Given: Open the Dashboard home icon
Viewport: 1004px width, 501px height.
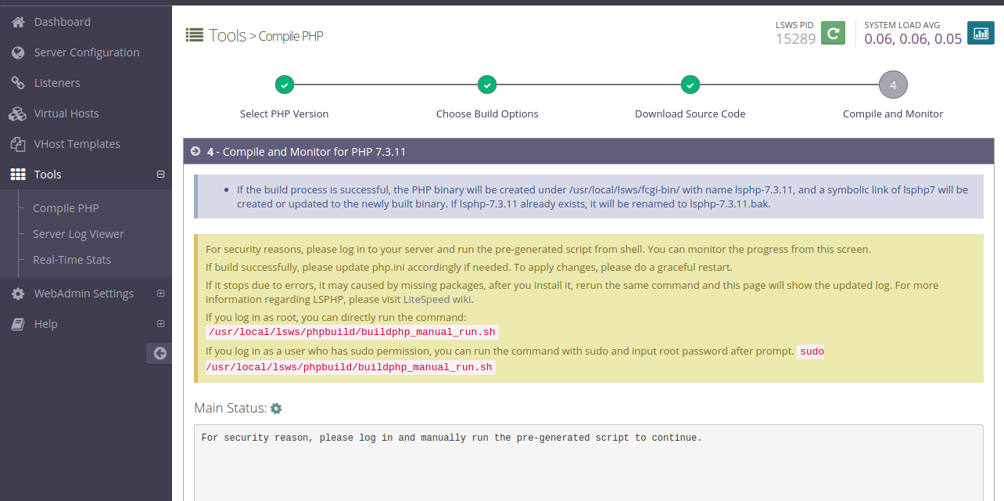Looking at the screenshot, I should pos(18,22).
